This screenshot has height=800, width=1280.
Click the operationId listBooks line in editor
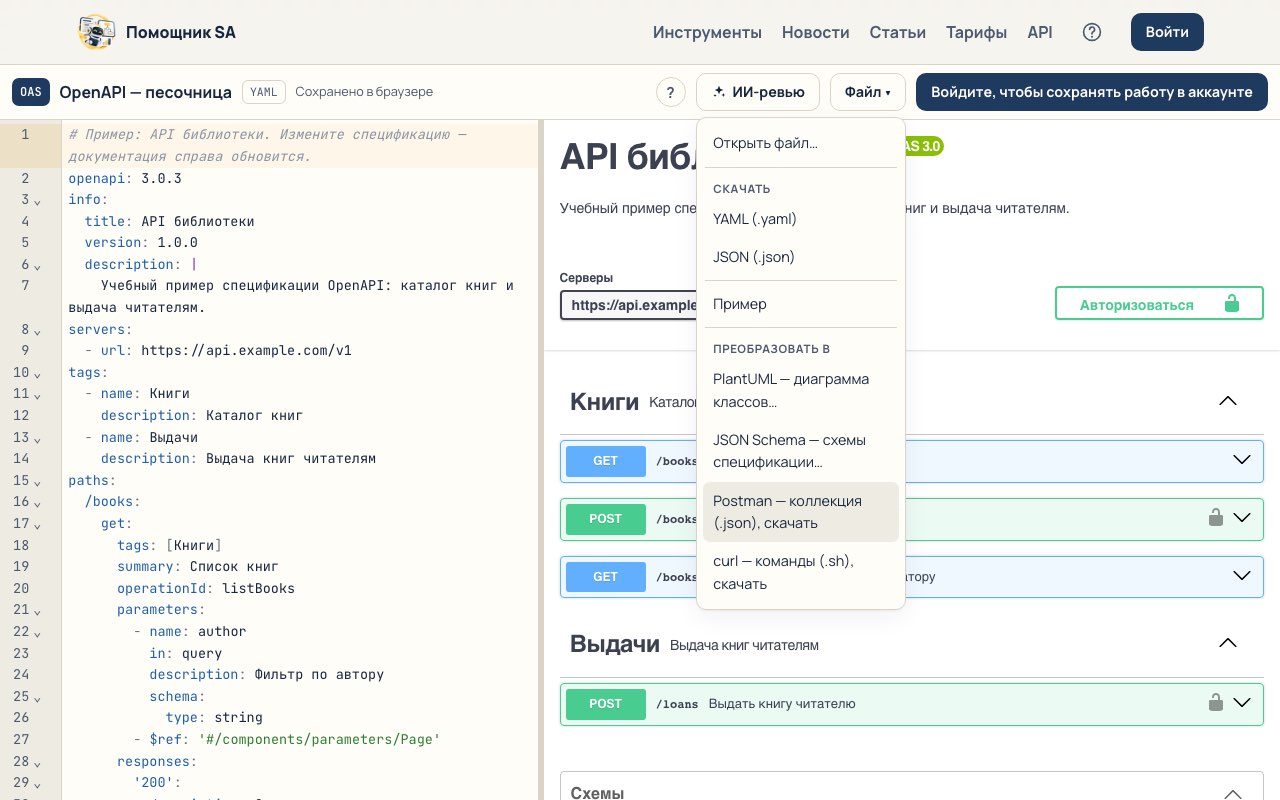click(206, 588)
